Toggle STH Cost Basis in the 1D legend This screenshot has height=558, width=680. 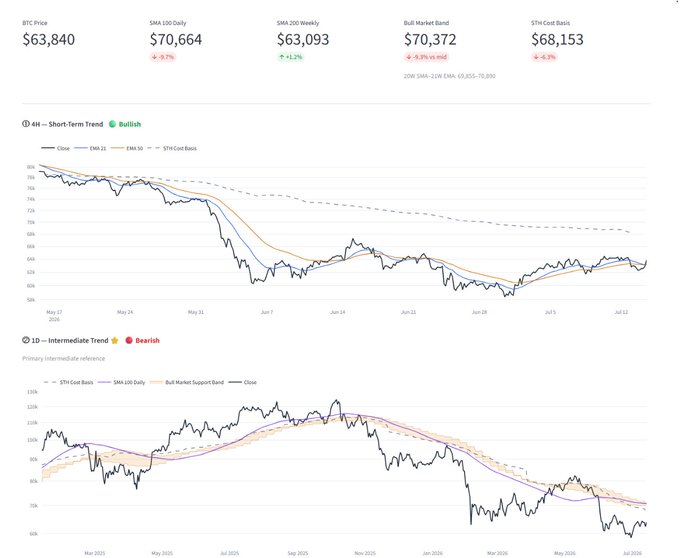point(69,382)
